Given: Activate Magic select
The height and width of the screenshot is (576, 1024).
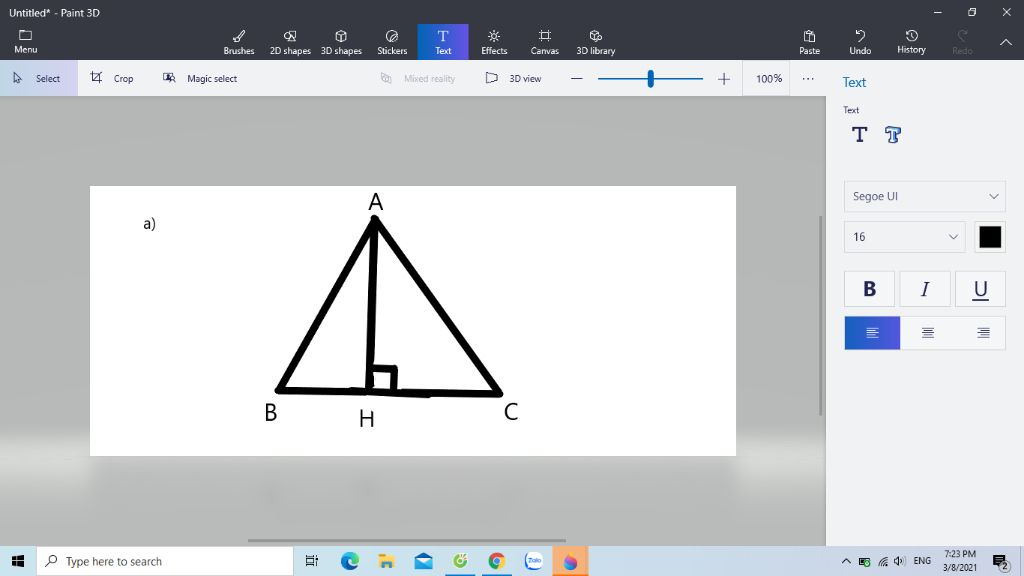Looking at the screenshot, I should click(200, 78).
